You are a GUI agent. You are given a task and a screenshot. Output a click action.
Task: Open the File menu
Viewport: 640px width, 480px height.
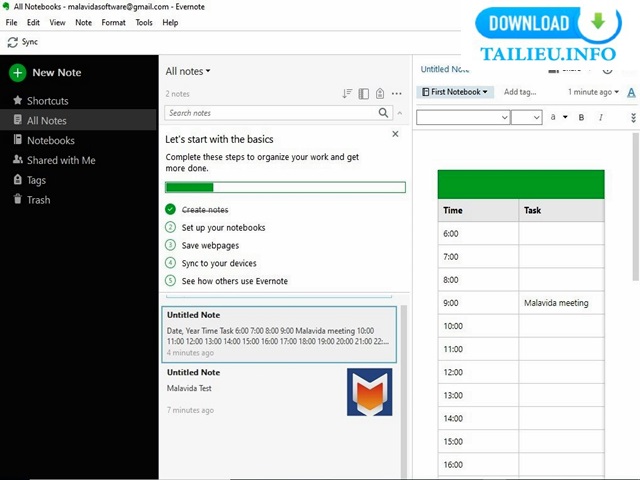click(11, 22)
